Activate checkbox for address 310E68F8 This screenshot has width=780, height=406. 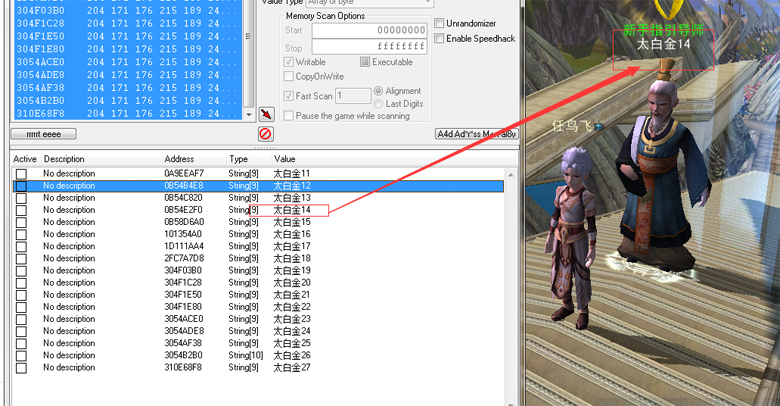click(x=21, y=368)
